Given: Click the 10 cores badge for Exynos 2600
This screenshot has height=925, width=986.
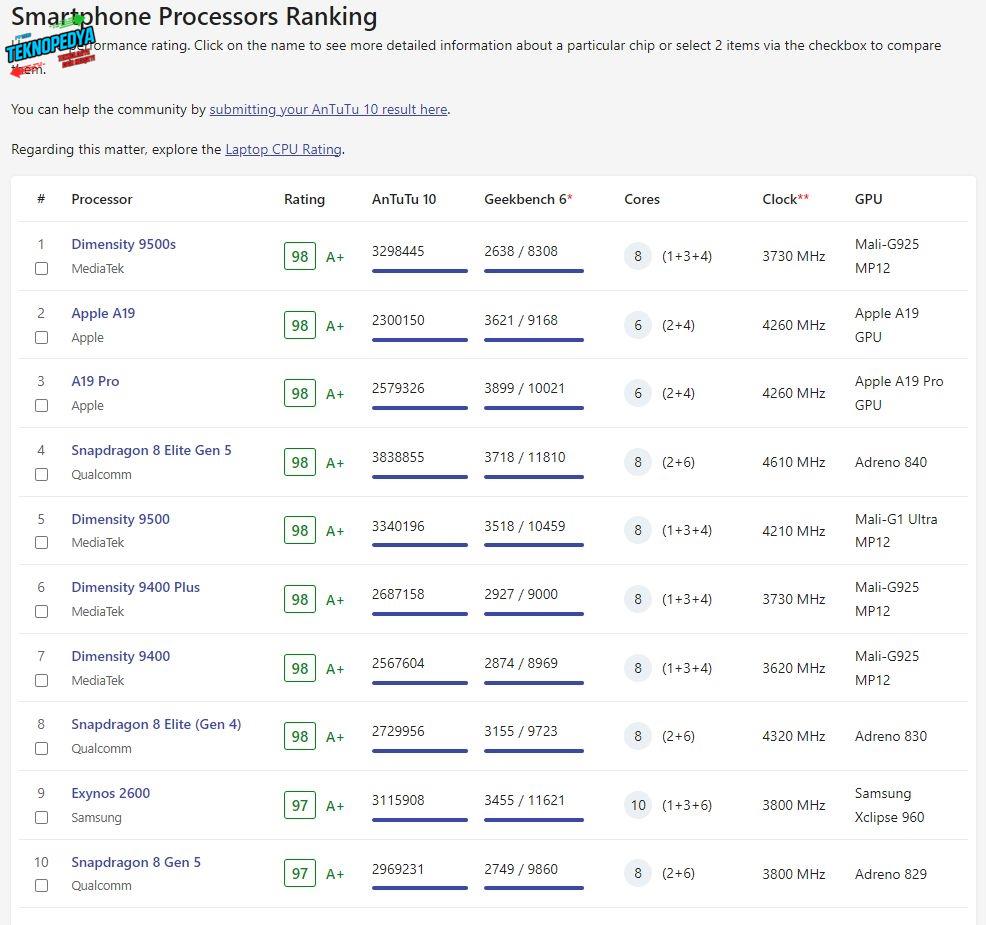Looking at the screenshot, I should coord(638,805).
